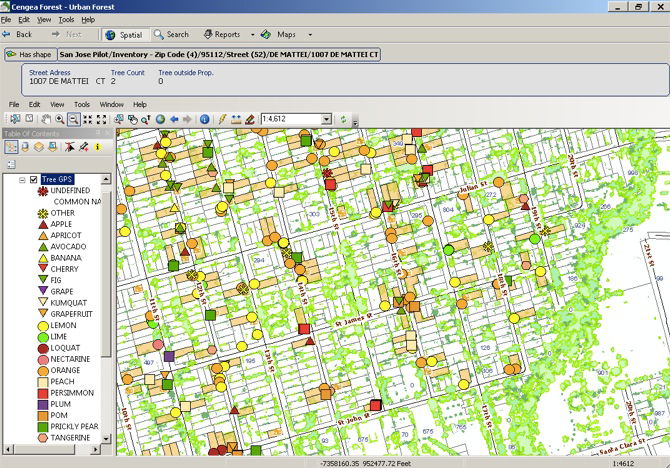The image size is (670, 468).
Task: Click the red PERSIMMON legend swatch
Action: (x=42, y=393)
